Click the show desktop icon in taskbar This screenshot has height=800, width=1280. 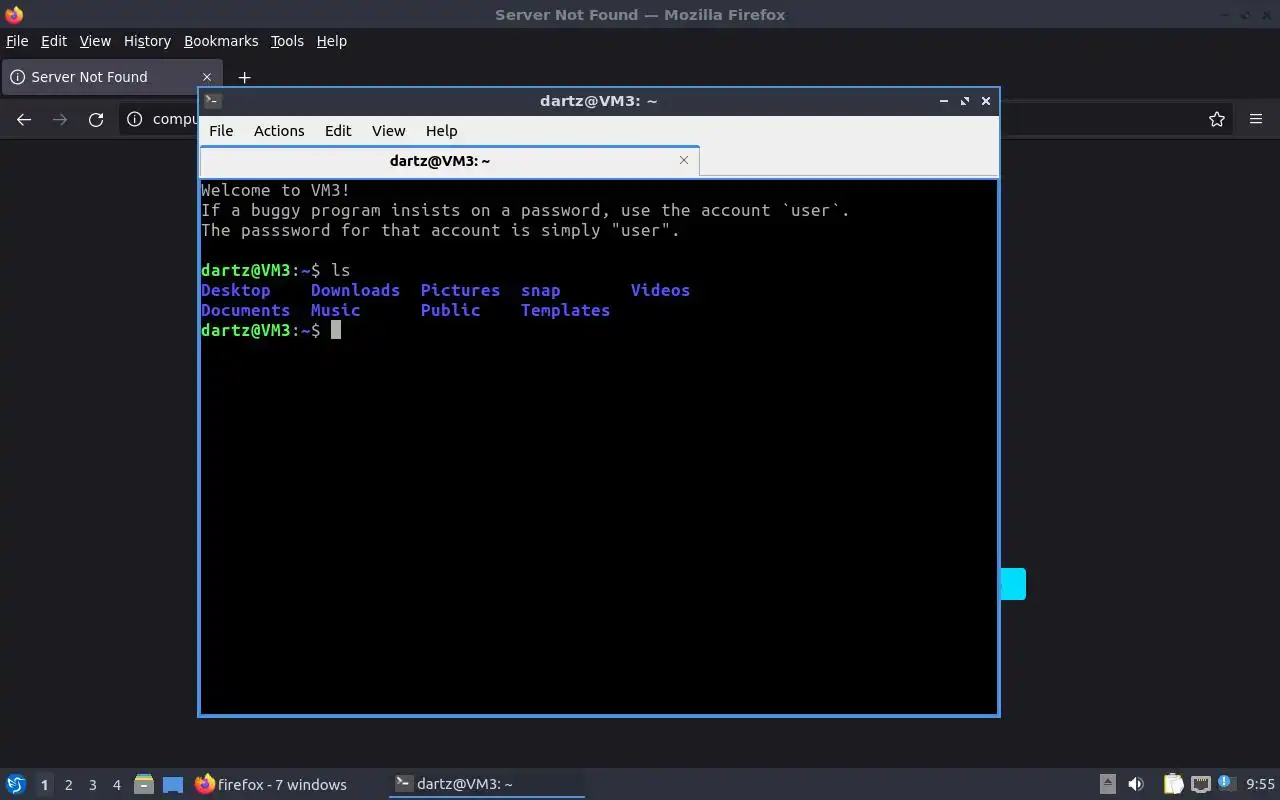(x=173, y=785)
